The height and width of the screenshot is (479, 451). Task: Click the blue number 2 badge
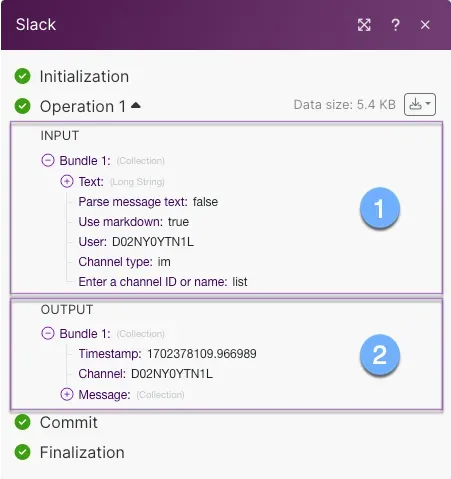pyautogui.click(x=380, y=355)
